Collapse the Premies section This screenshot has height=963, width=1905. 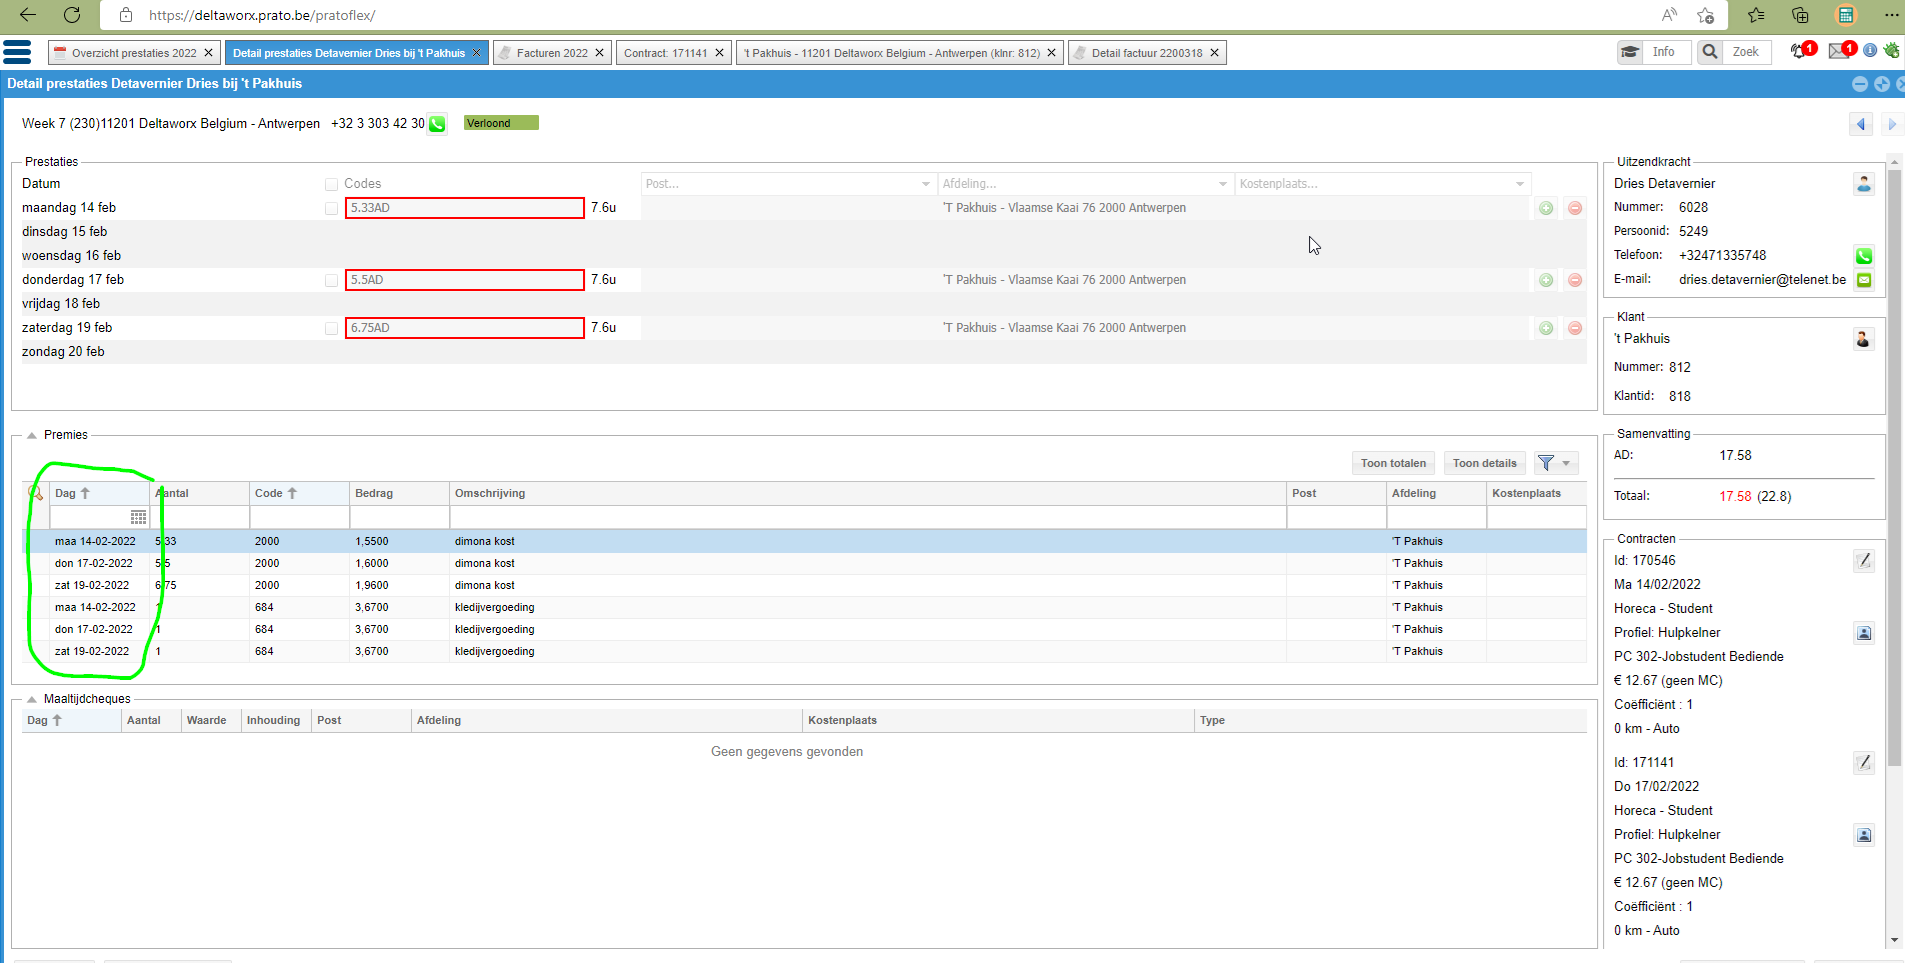pos(32,435)
